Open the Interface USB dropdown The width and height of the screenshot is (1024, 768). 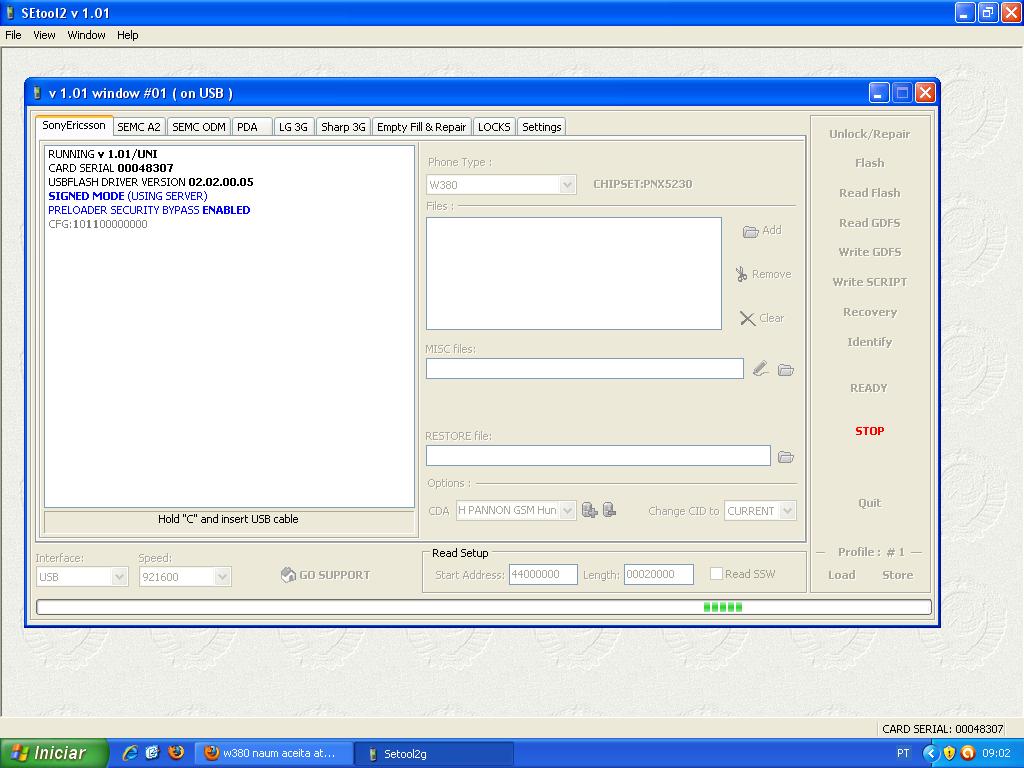119,577
